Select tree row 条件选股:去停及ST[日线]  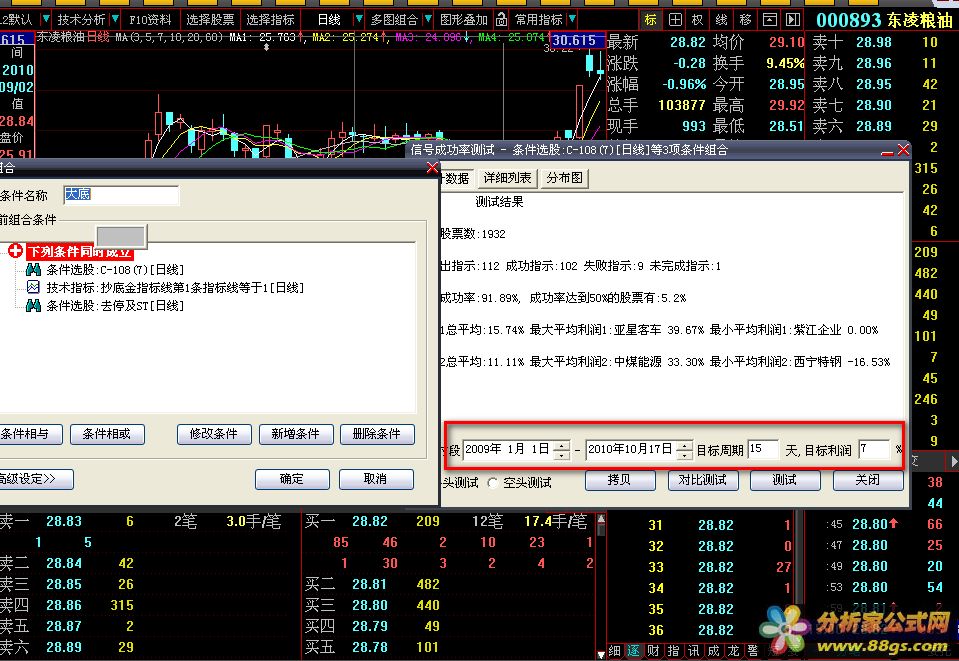pos(115,305)
